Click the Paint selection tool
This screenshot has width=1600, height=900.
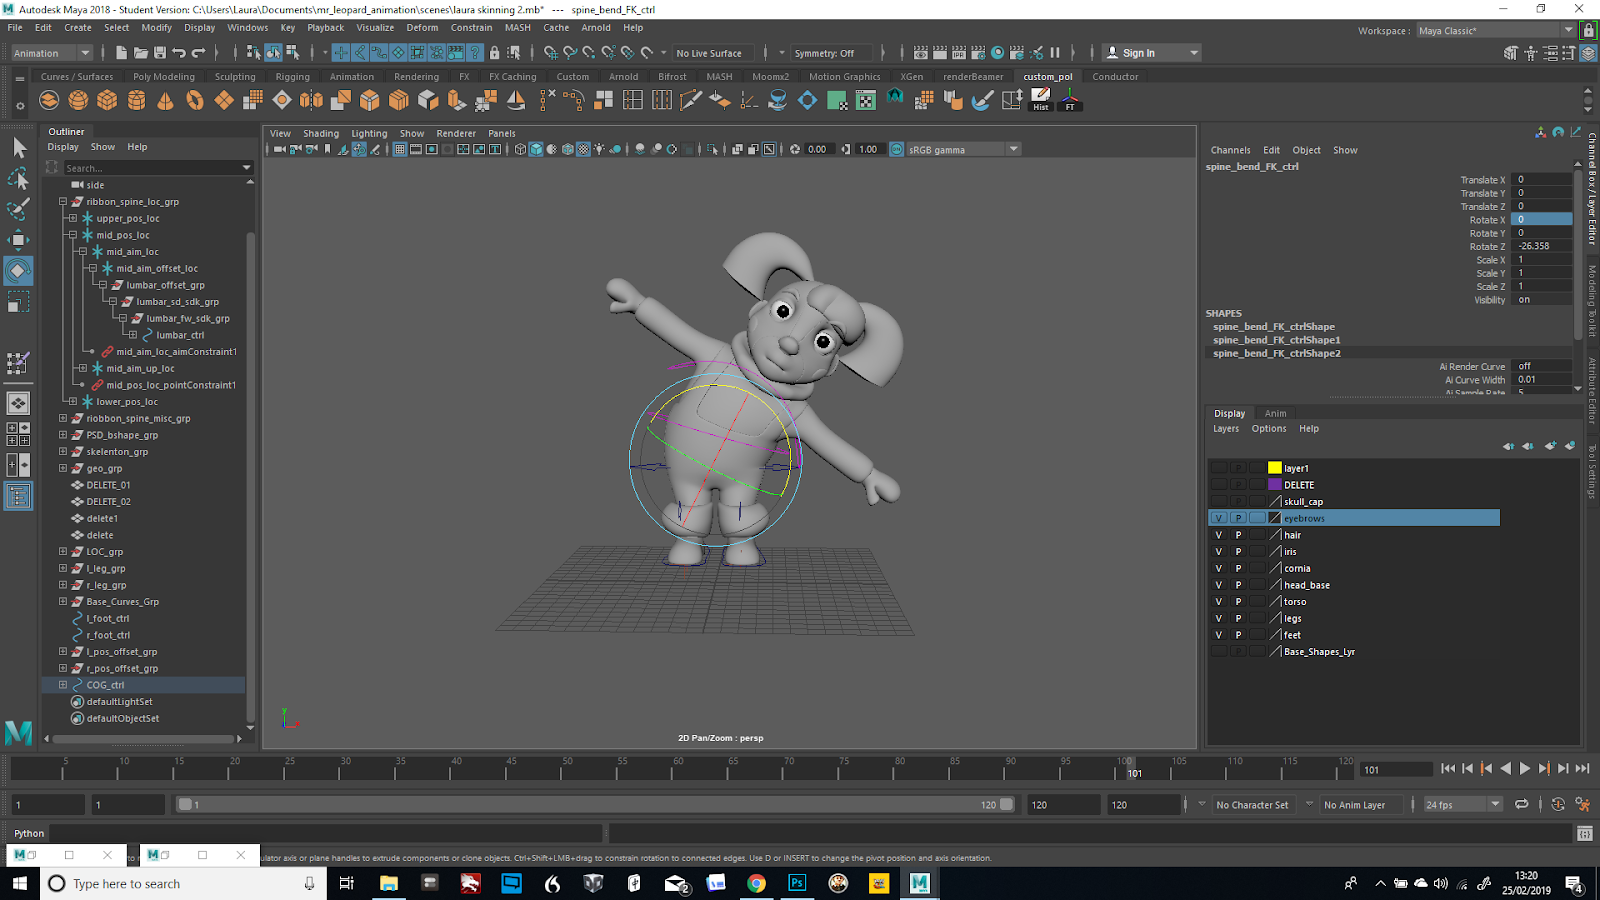point(18,208)
